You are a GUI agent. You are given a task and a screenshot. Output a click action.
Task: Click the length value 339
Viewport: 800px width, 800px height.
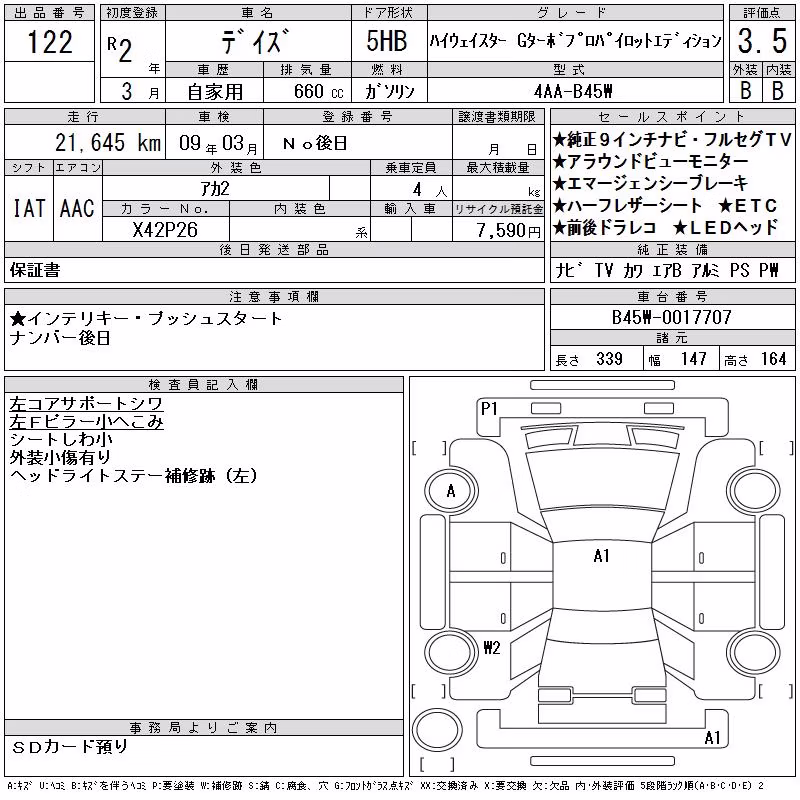(609, 359)
